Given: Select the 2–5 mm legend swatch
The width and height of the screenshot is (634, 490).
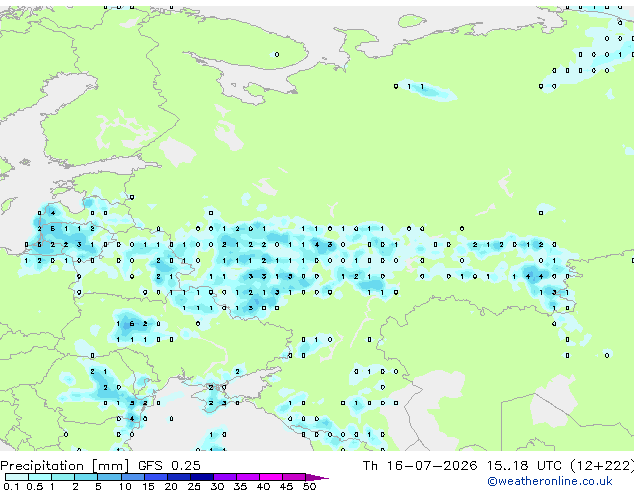Looking at the screenshot, I should click(86, 477).
